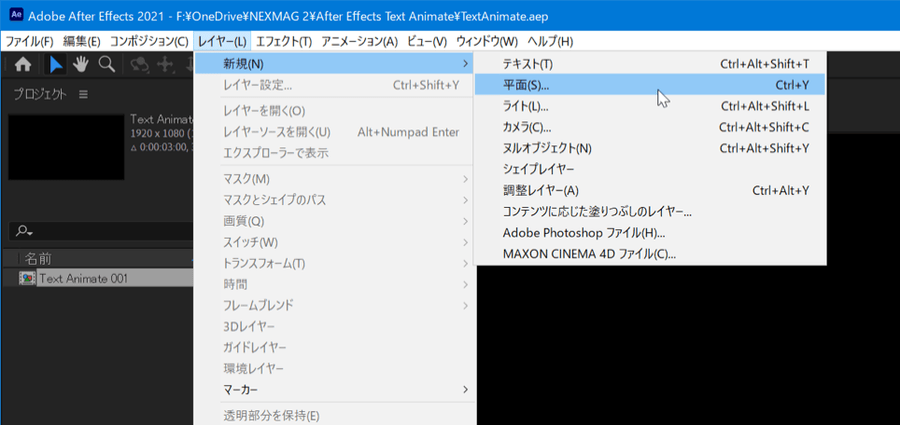Click the 環境レイヤー menu entry
900x425 pixels.
(334, 368)
